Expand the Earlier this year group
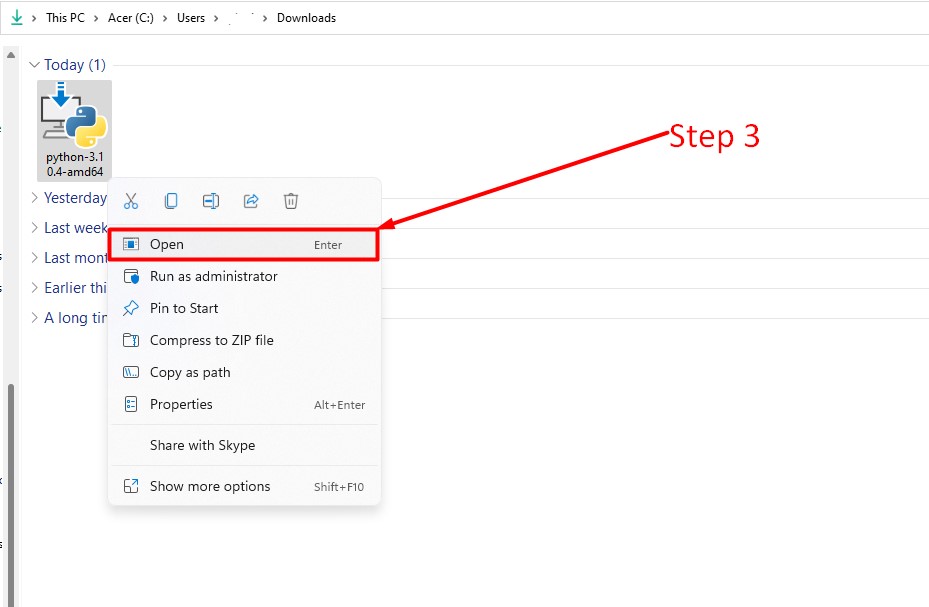Image resolution: width=929 pixels, height=607 pixels. [34, 288]
